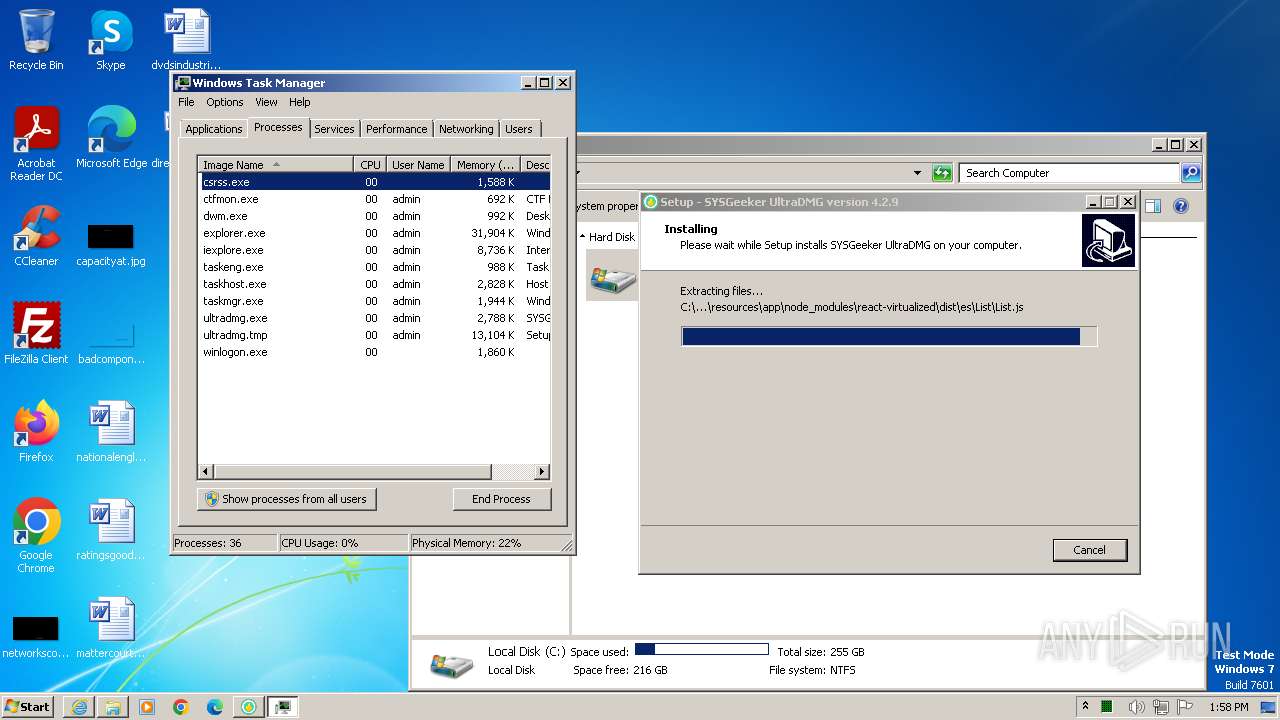Open the View menu in Task Manager
The height and width of the screenshot is (720, 1280).
266,102
